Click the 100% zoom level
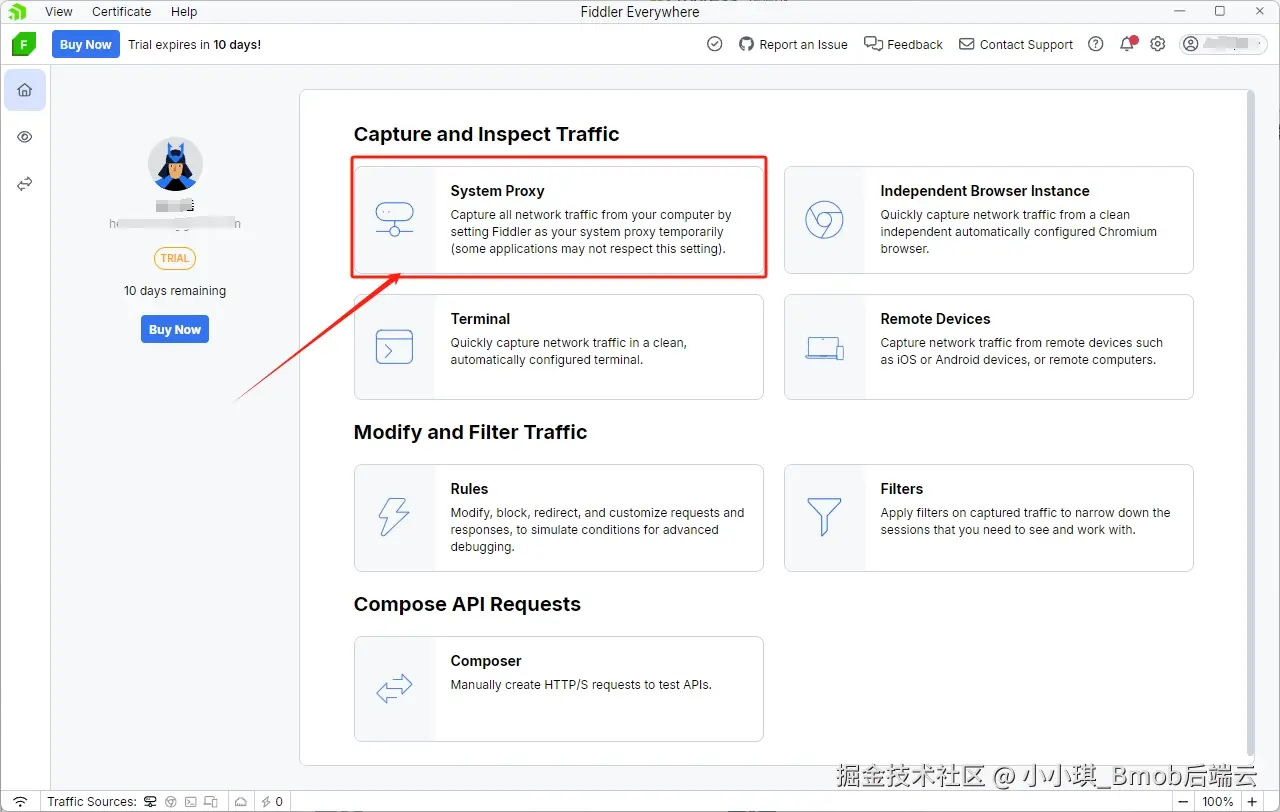 click(x=1218, y=801)
